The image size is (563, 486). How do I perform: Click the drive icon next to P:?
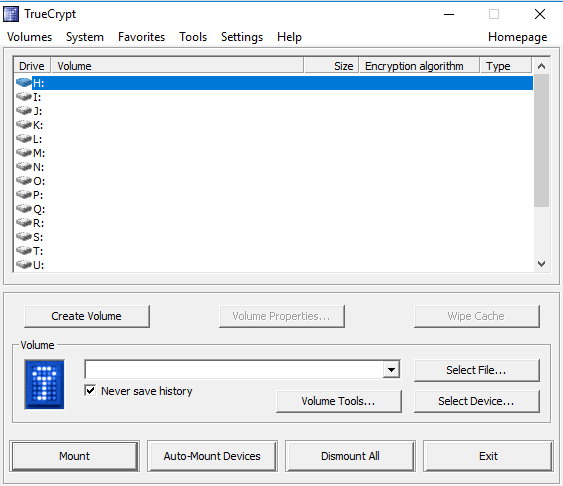(x=24, y=195)
